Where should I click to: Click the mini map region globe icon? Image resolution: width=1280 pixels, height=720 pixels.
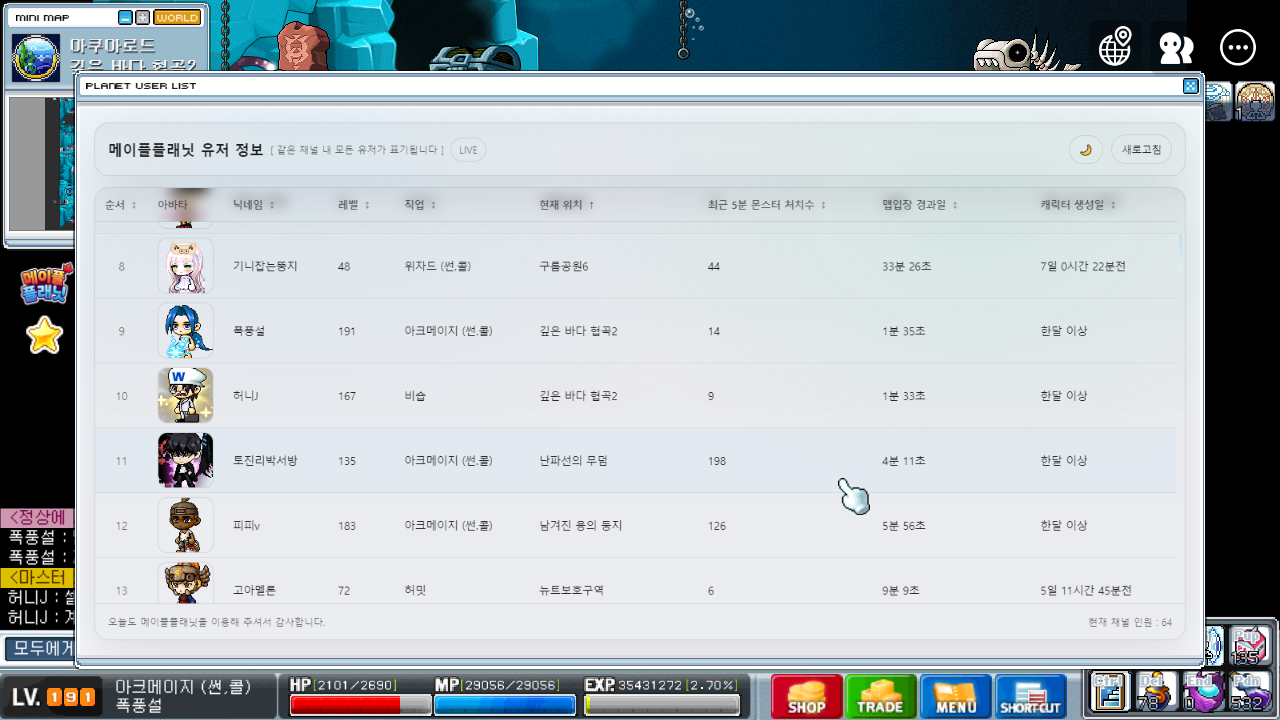[35, 57]
